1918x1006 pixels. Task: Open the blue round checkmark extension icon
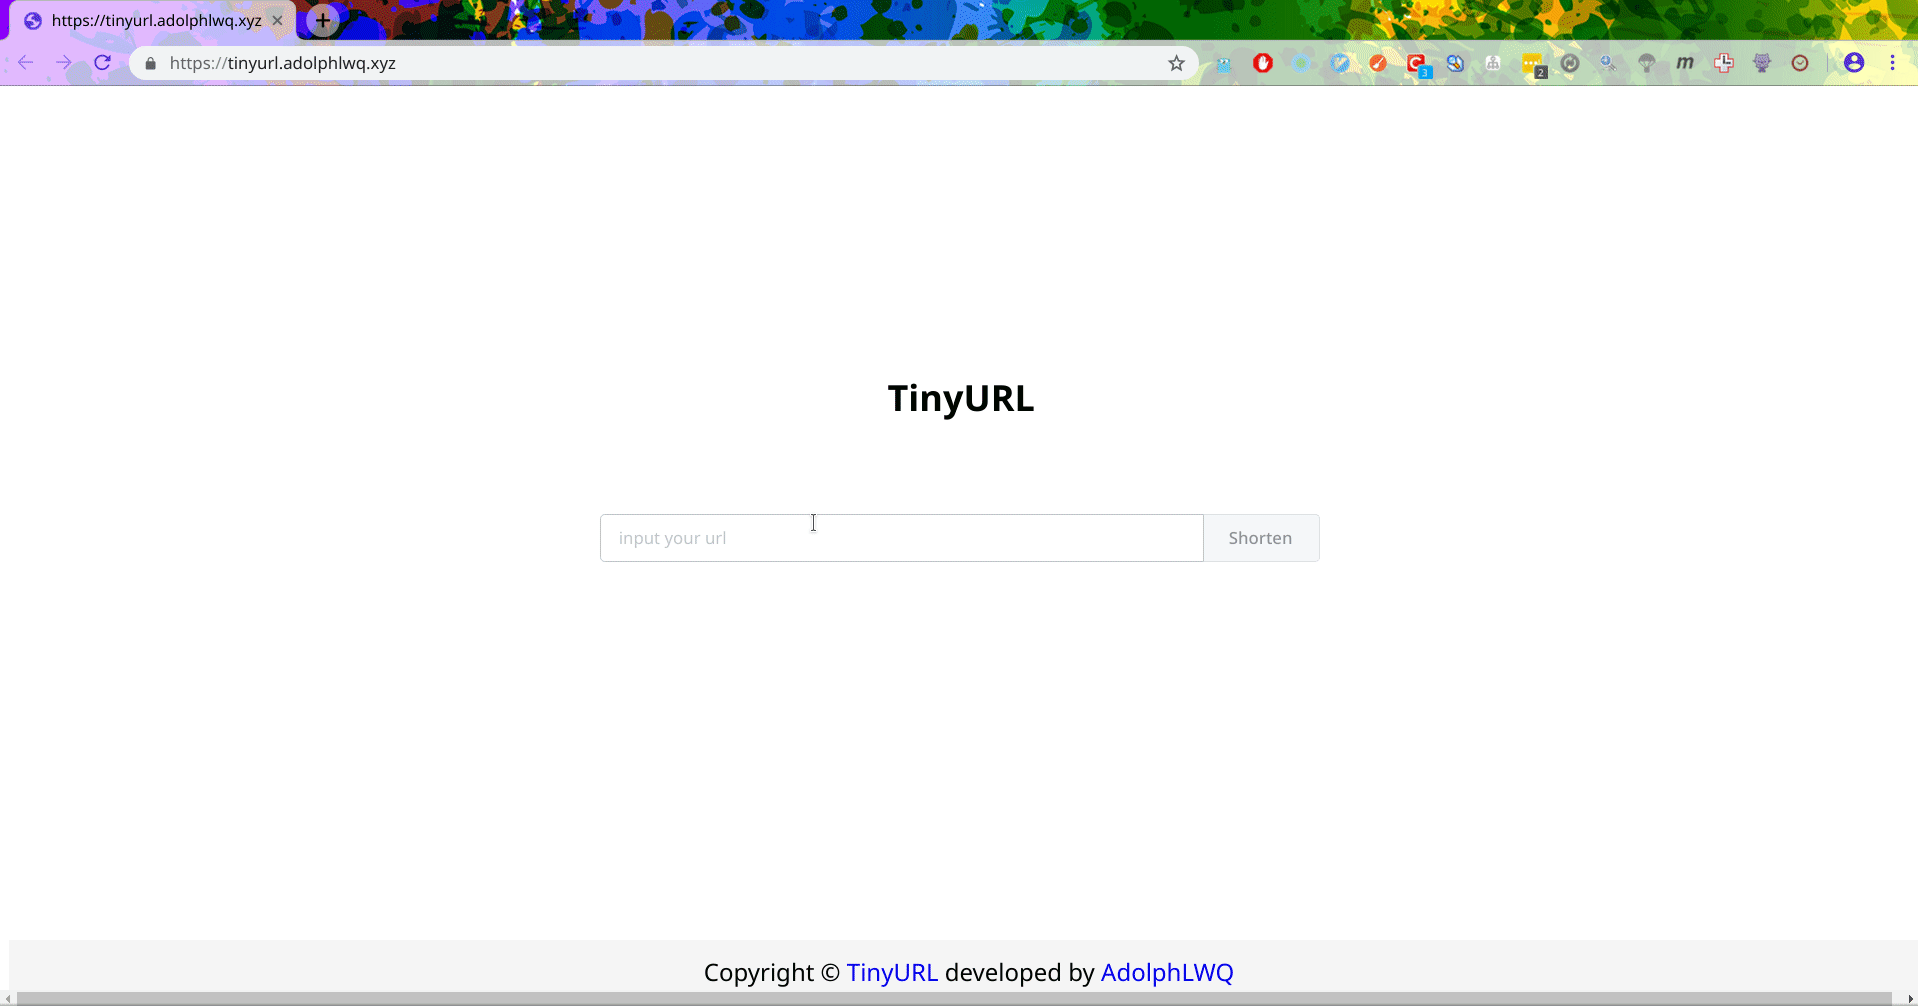pos(1340,63)
